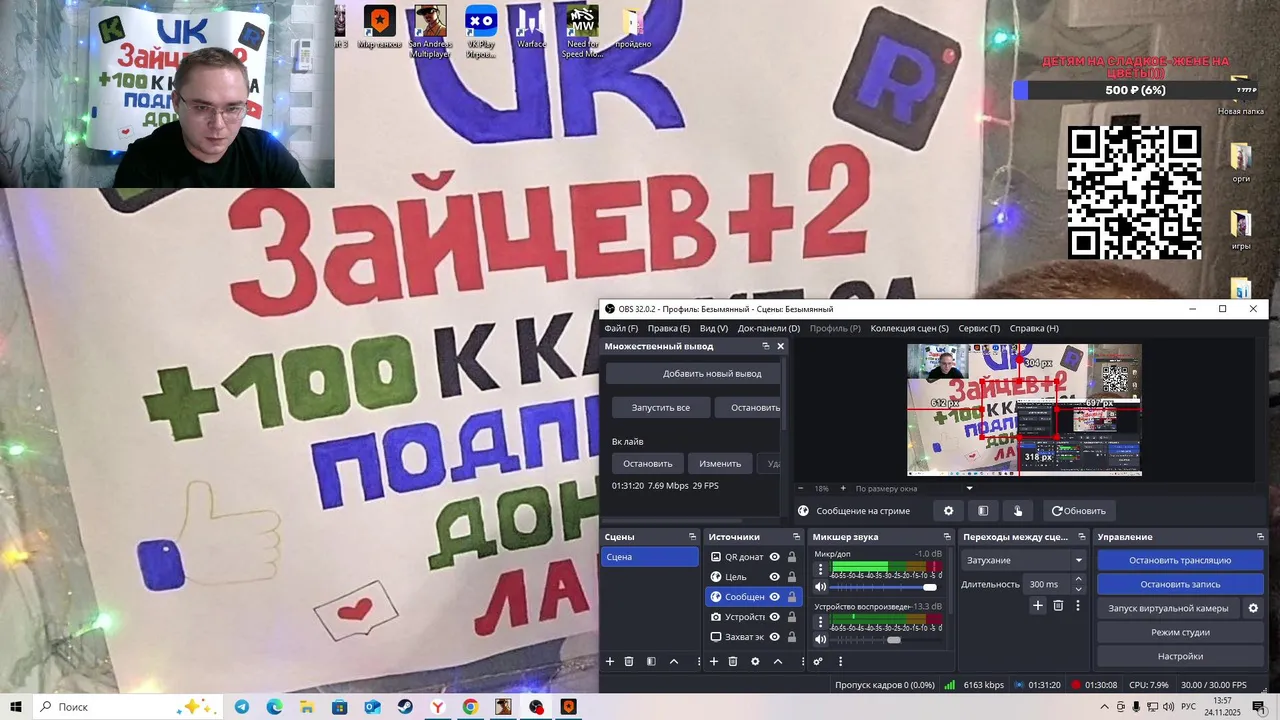Open the Вид (V) menu
The image size is (1280, 720).
point(714,328)
